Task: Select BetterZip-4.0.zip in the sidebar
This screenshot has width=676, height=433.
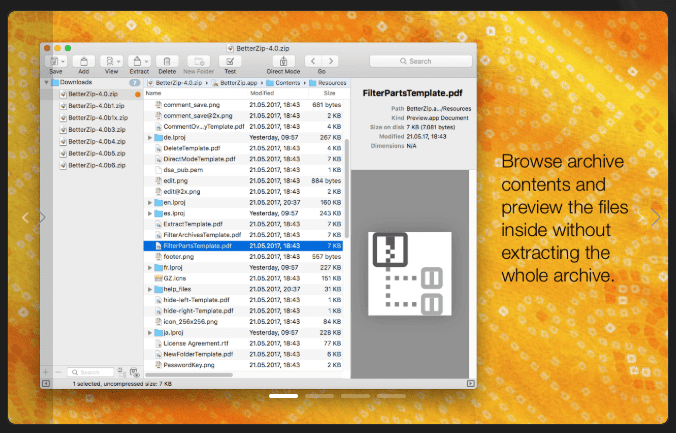Action: pyautogui.click(x=93, y=94)
